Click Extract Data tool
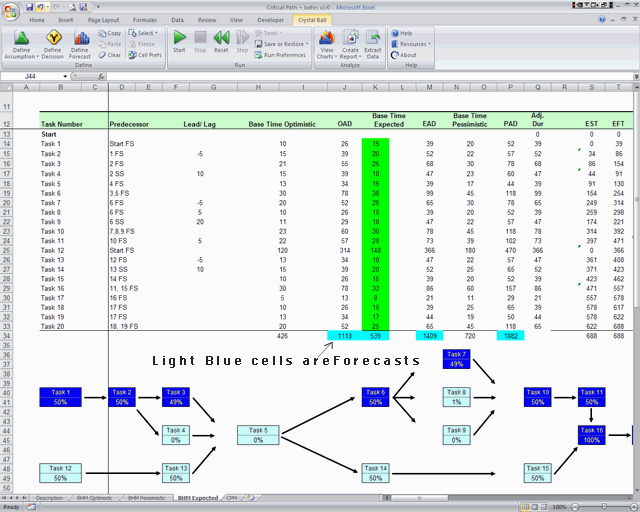The image size is (640, 512). click(373, 45)
